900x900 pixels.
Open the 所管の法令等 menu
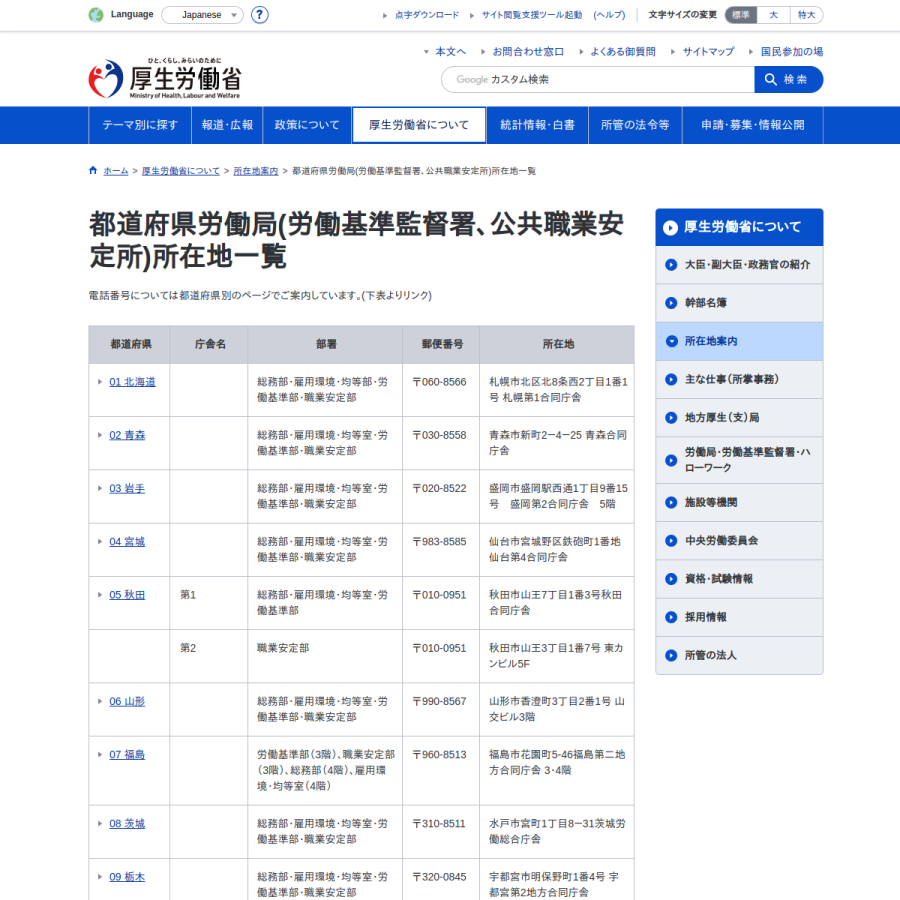(635, 125)
